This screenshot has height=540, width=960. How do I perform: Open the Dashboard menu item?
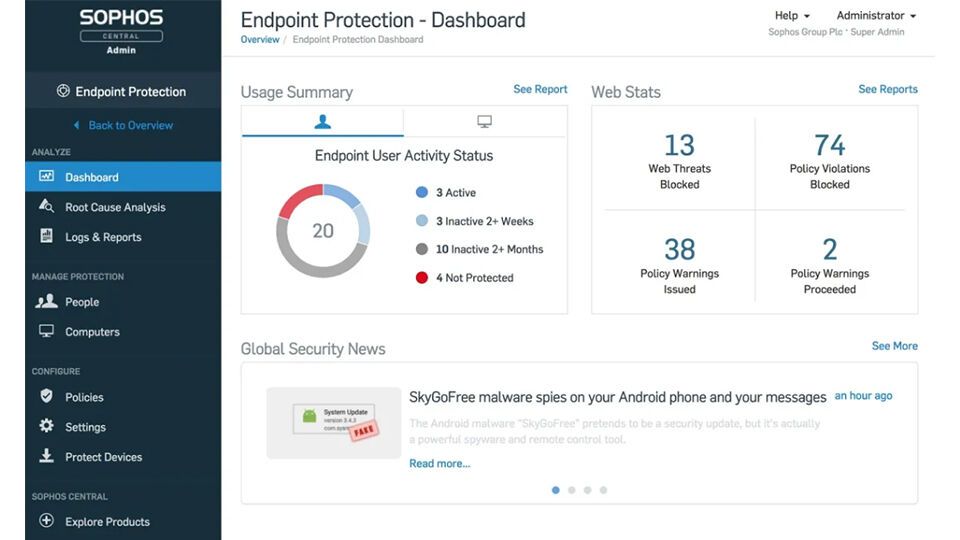tap(123, 177)
